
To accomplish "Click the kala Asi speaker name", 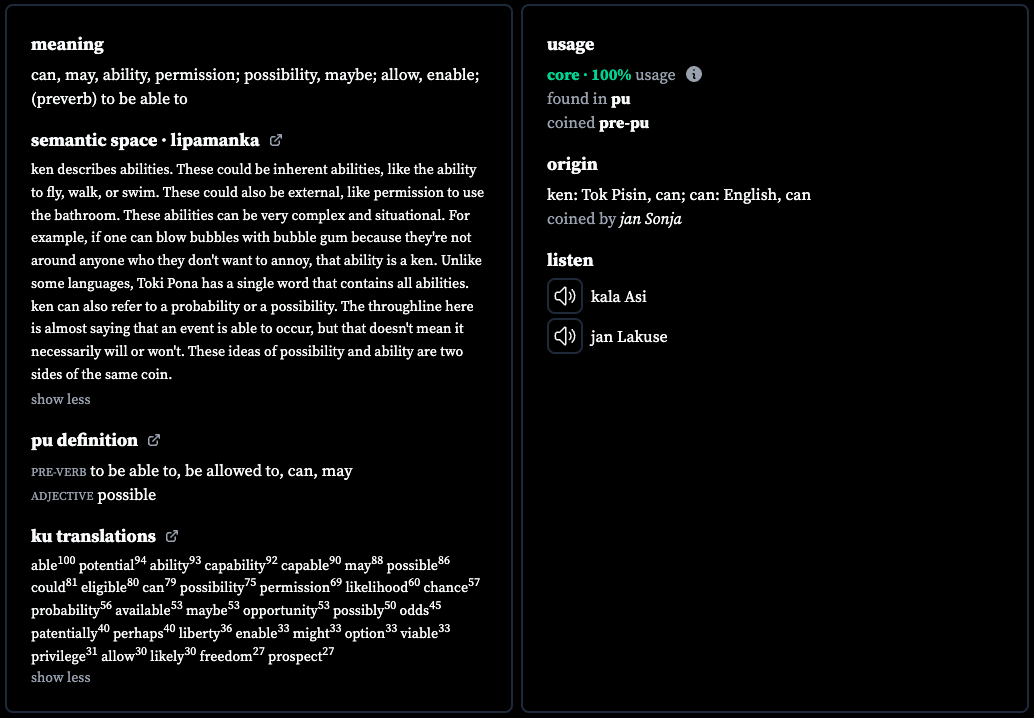I will [x=619, y=297].
